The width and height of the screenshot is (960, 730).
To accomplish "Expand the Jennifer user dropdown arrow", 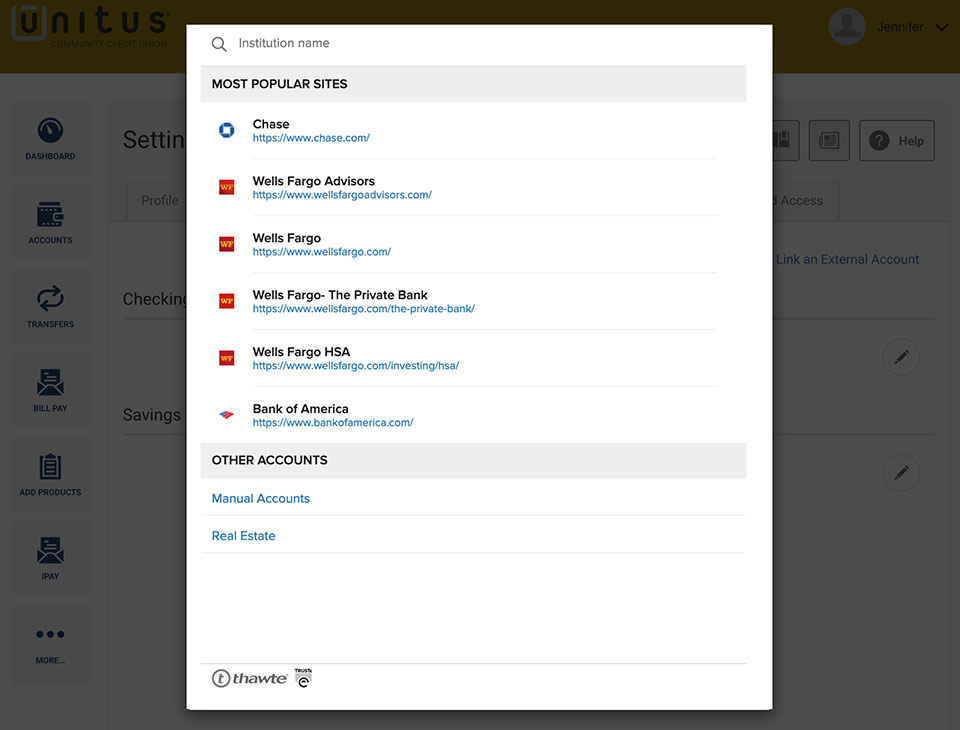I will tap(942, 28).
